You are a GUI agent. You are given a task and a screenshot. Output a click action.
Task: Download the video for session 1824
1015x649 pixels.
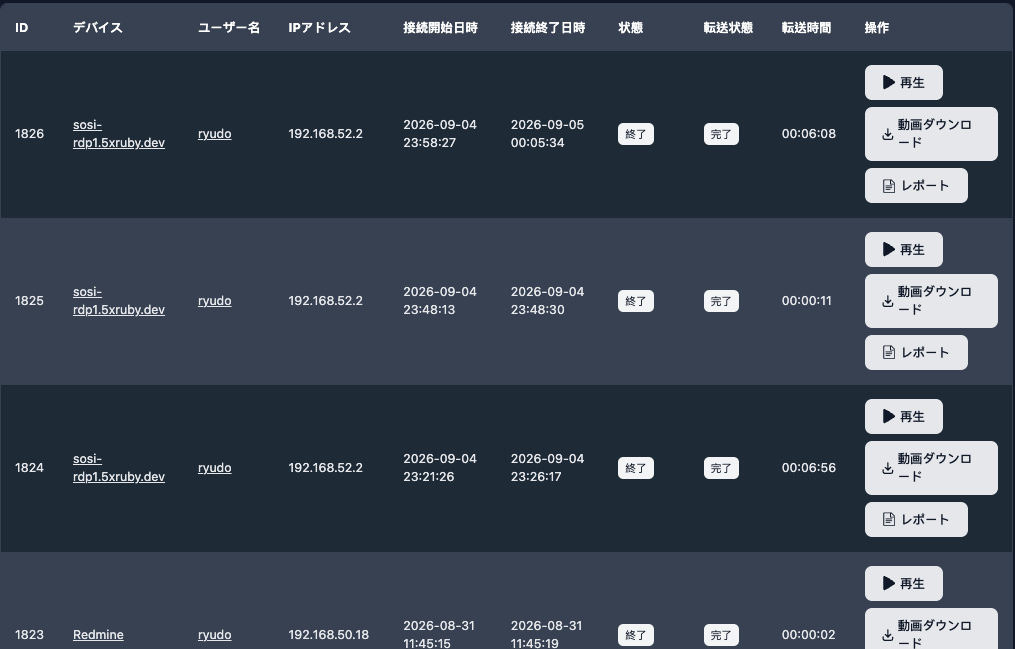tap(931, 468)
